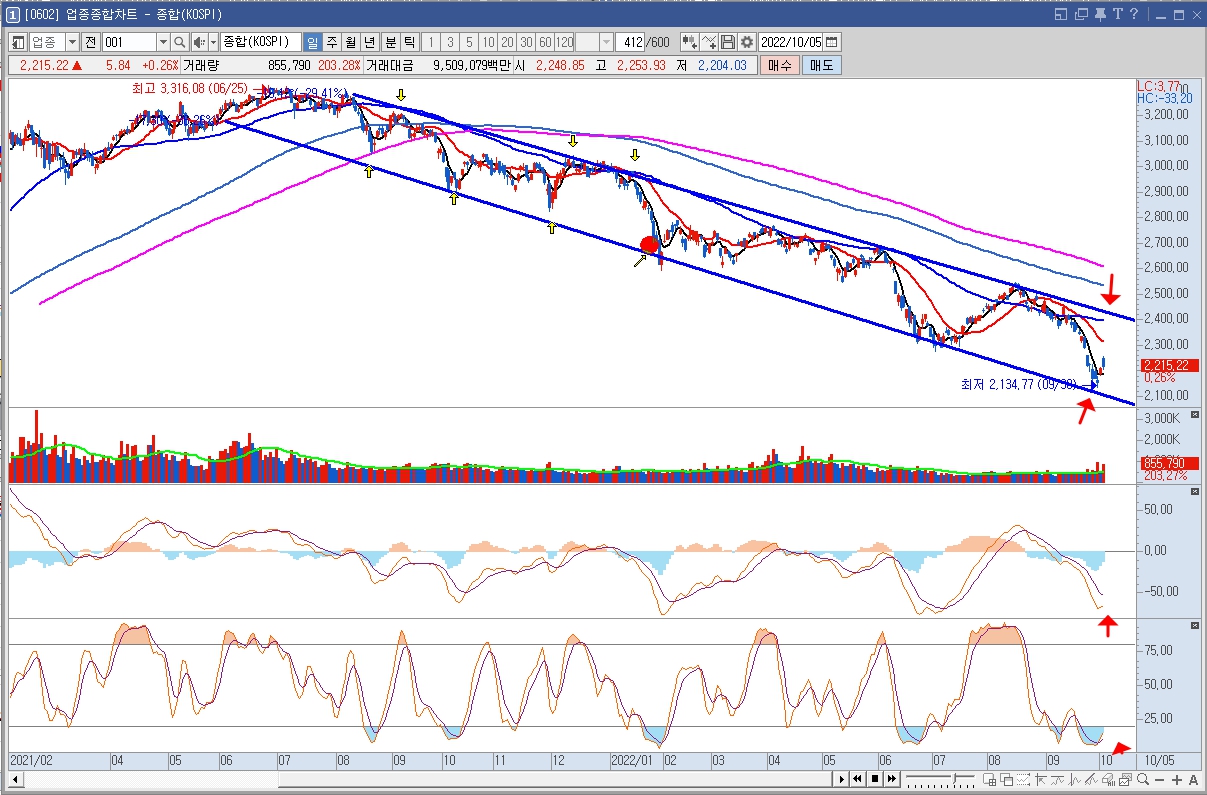Click the speaker sound icon in the toolbar
The height and width of the screenshot is (795, 1207).
point(199,42)
